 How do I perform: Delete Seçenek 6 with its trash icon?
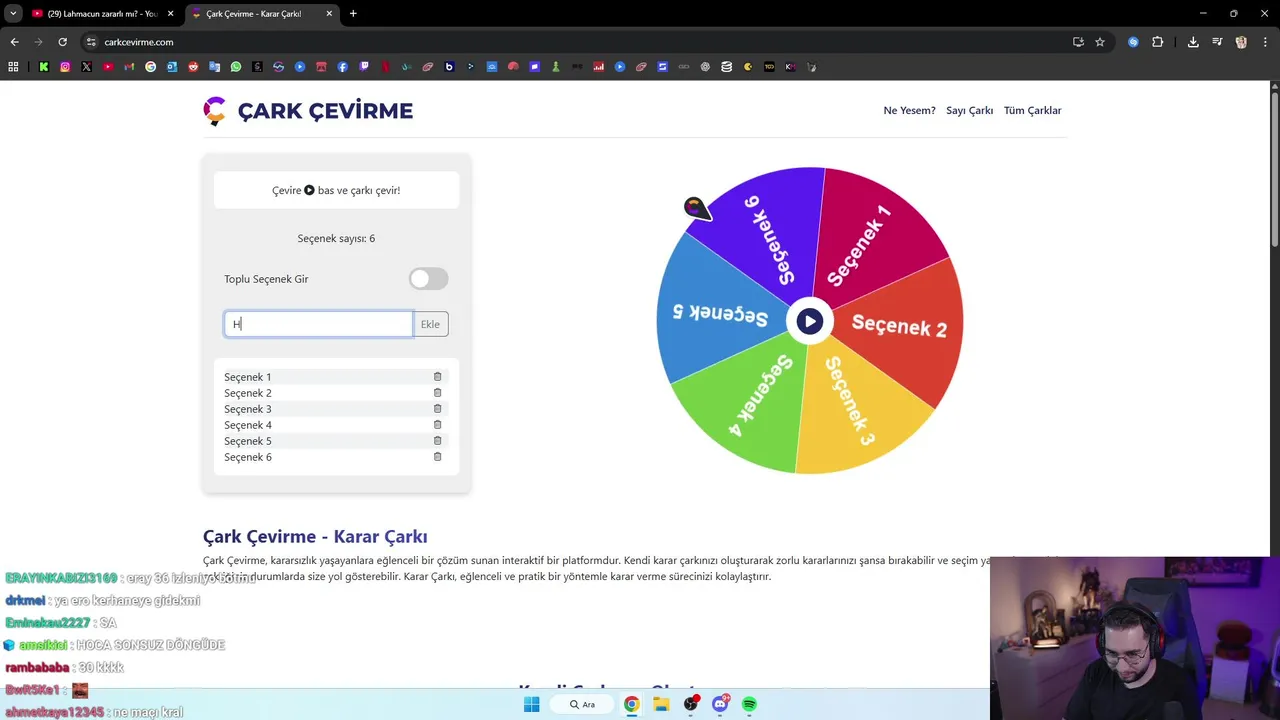[437, 457]
